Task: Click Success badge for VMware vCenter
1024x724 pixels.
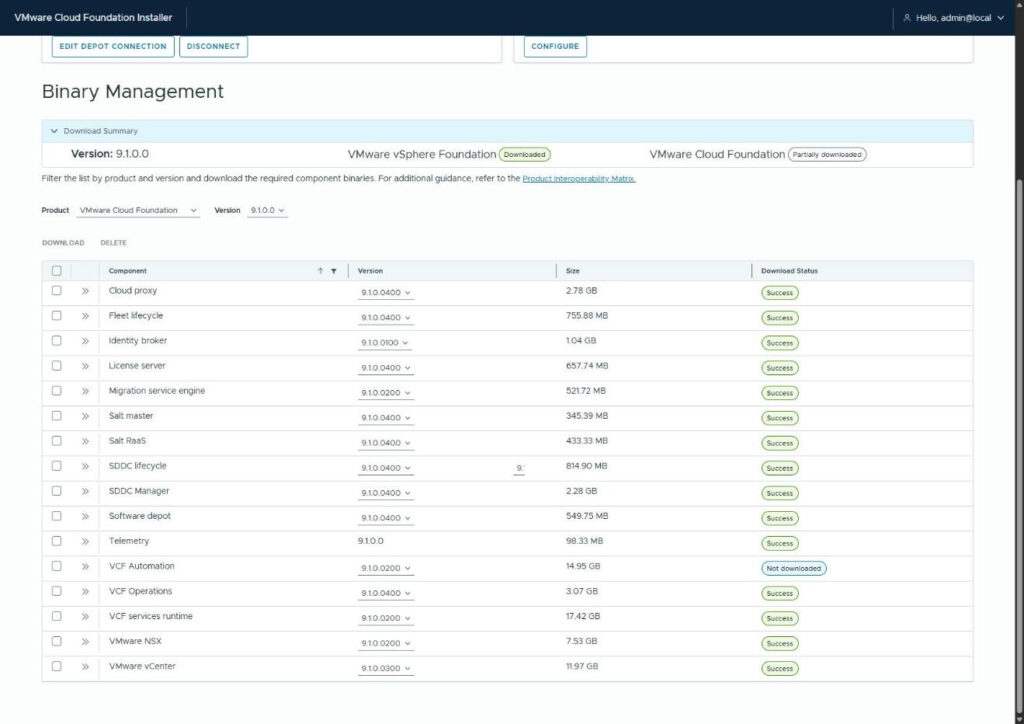Action: (x=780, y=669)
